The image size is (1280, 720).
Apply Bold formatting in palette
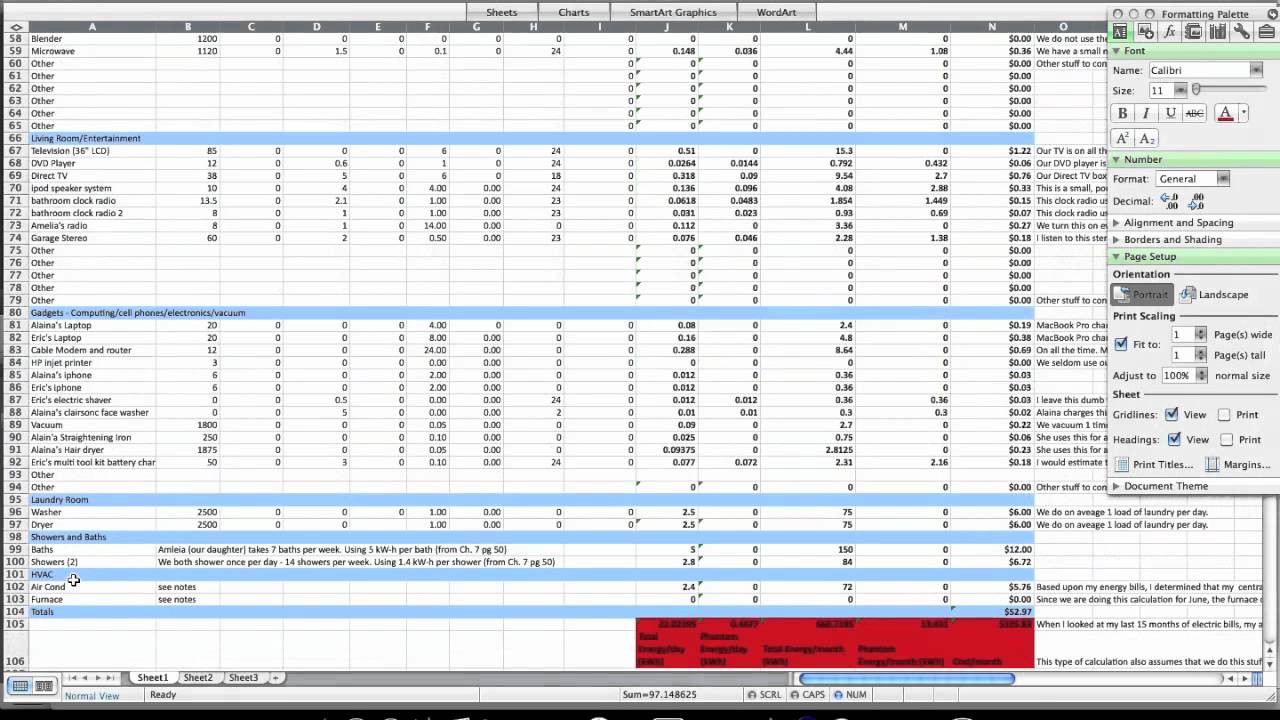[x=1123, y=114]
